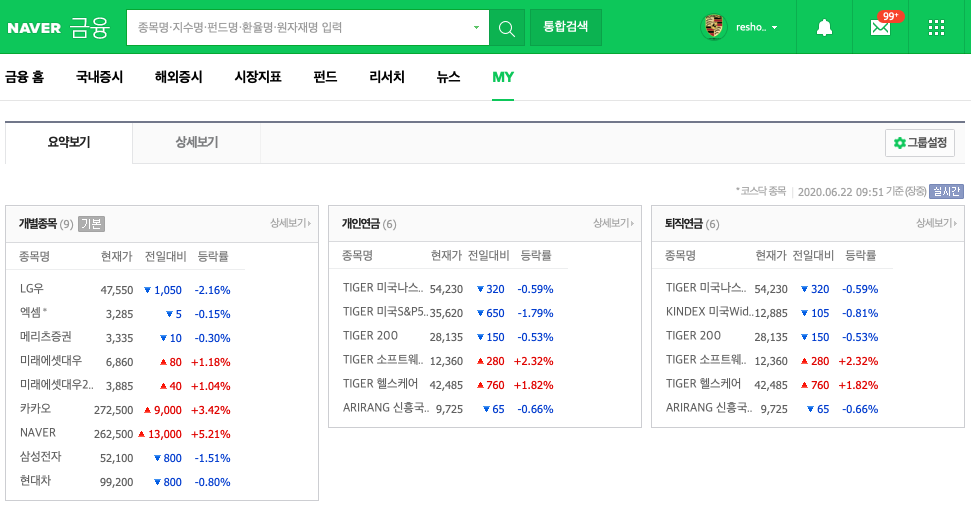Go to the 금융 홈 menu
This screenshot has width=971, height=510.
point(25,77)
